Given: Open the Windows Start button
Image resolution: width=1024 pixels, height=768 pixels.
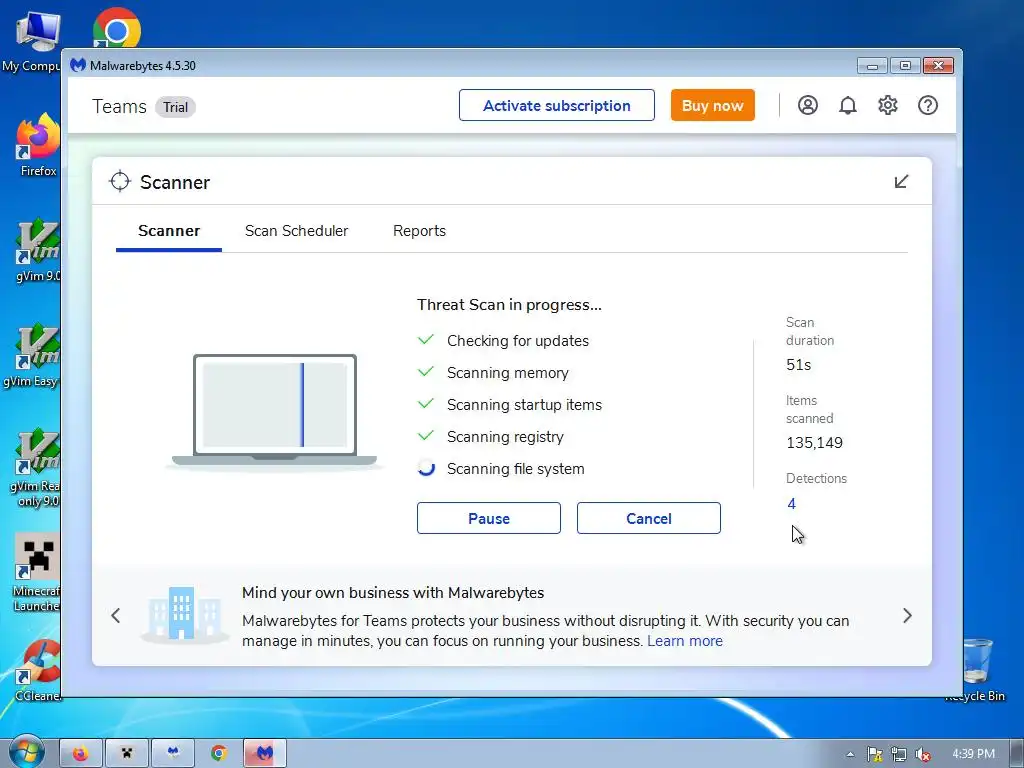Looking at the screenshot, I should coord(26,751).
